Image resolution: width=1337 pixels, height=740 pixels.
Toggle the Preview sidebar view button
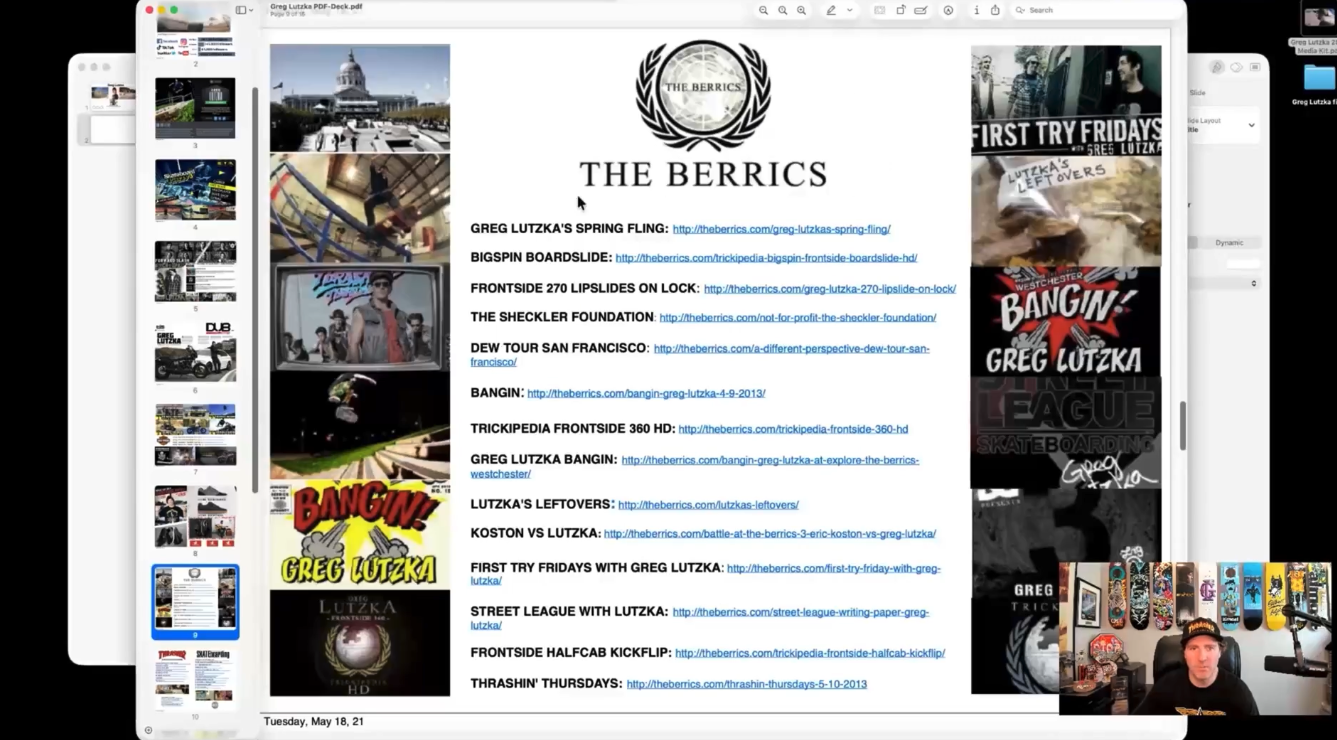click(241, 10)
